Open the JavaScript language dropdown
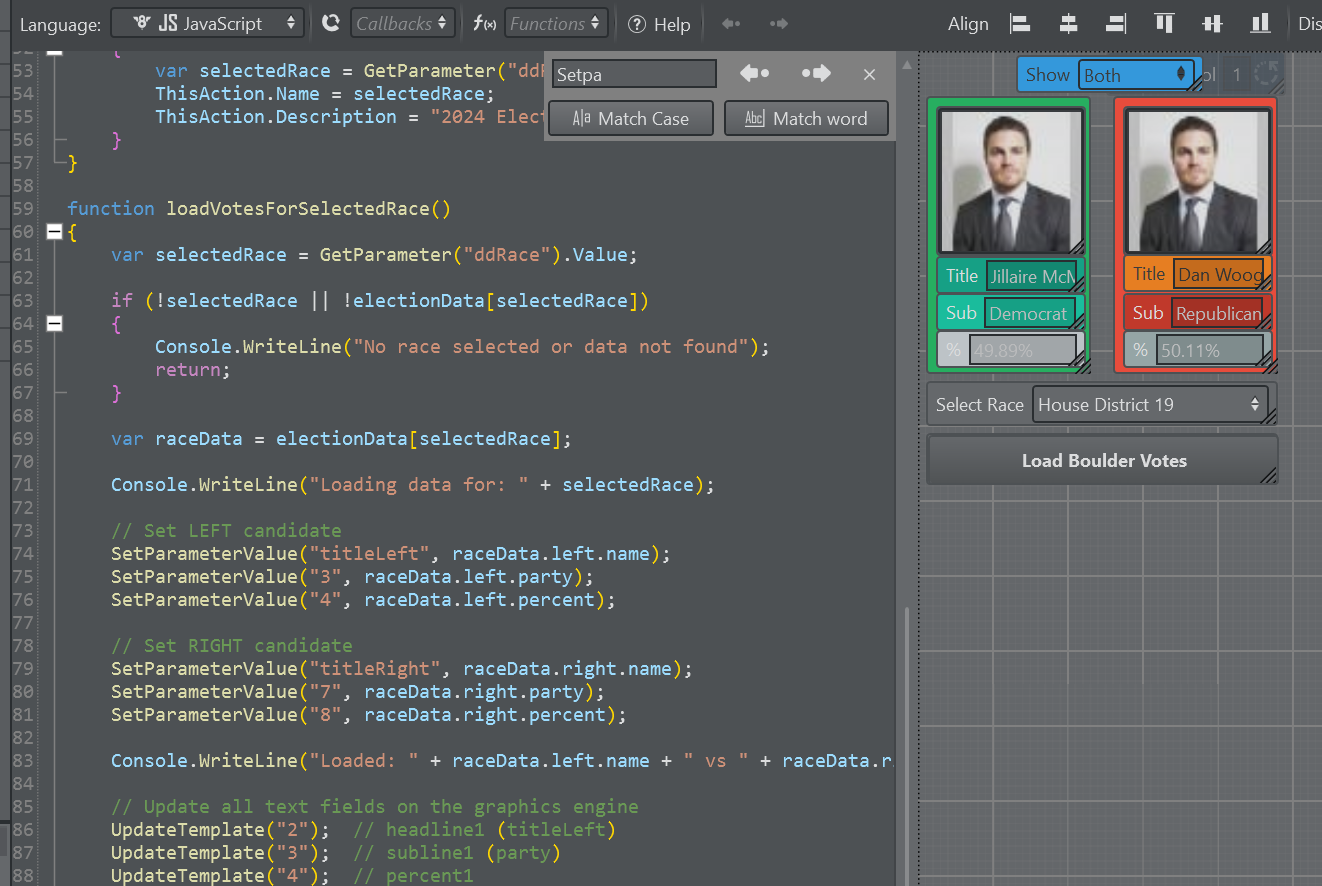The height and width of the screenshot is (886, 1322). [x=207, y=23]
